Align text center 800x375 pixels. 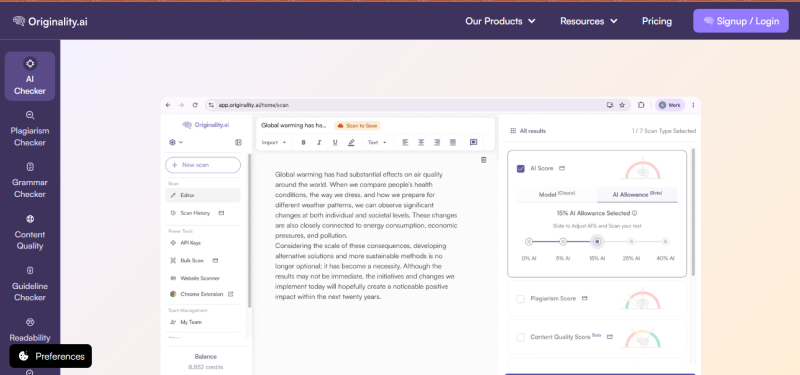421,142
